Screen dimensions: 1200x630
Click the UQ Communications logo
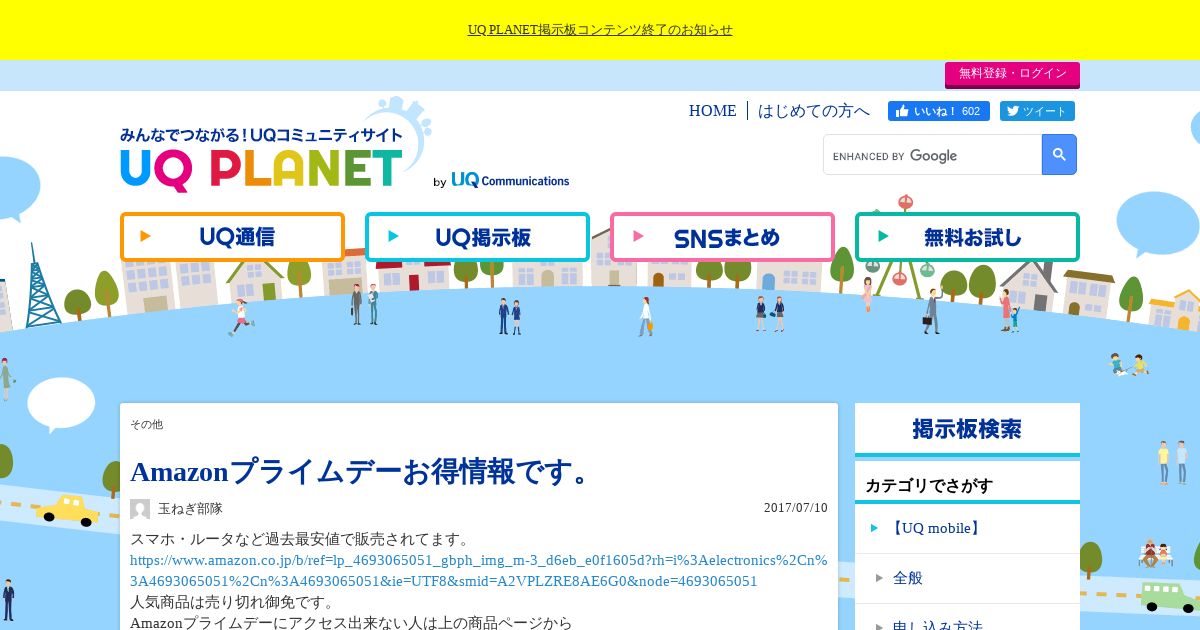[510, 180]
